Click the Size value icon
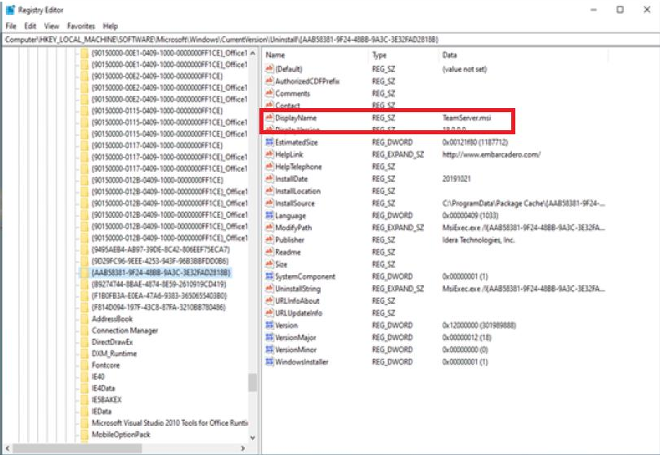Viewport: 660px width, 455px height. pos(269,264)
